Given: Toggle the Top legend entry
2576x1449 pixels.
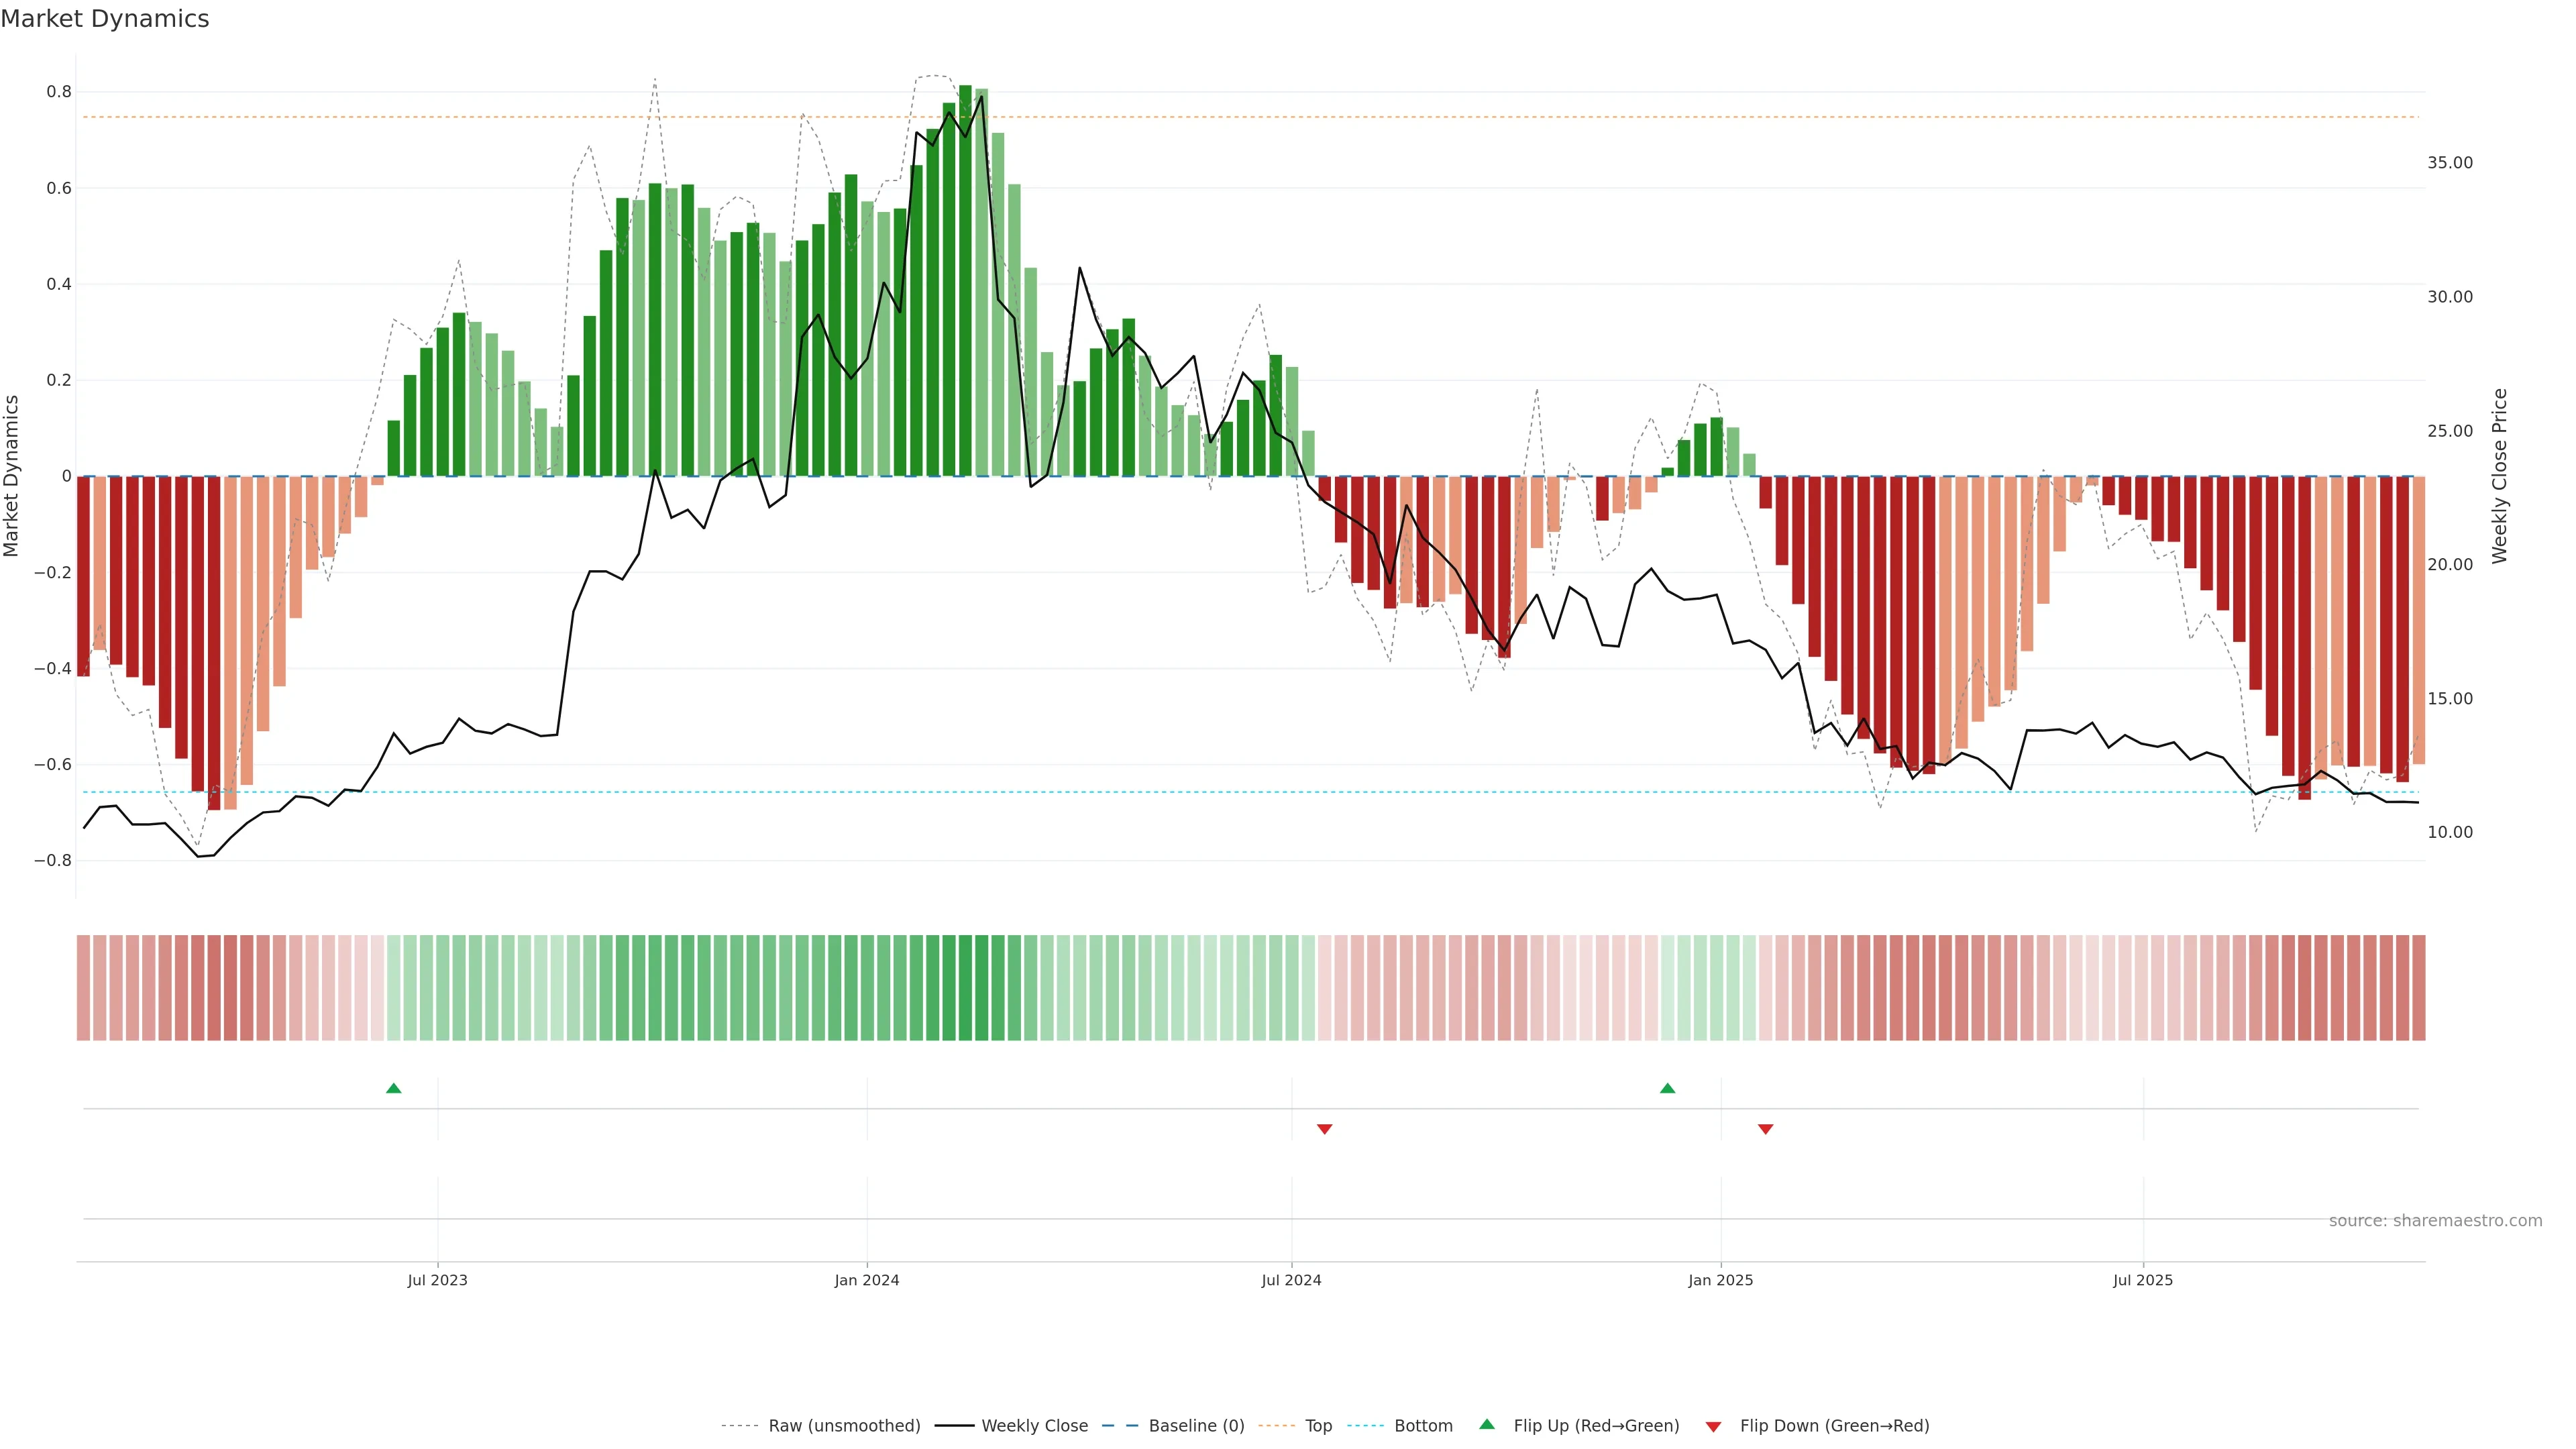Looking at the screenshot, I should point(1318,1426).
